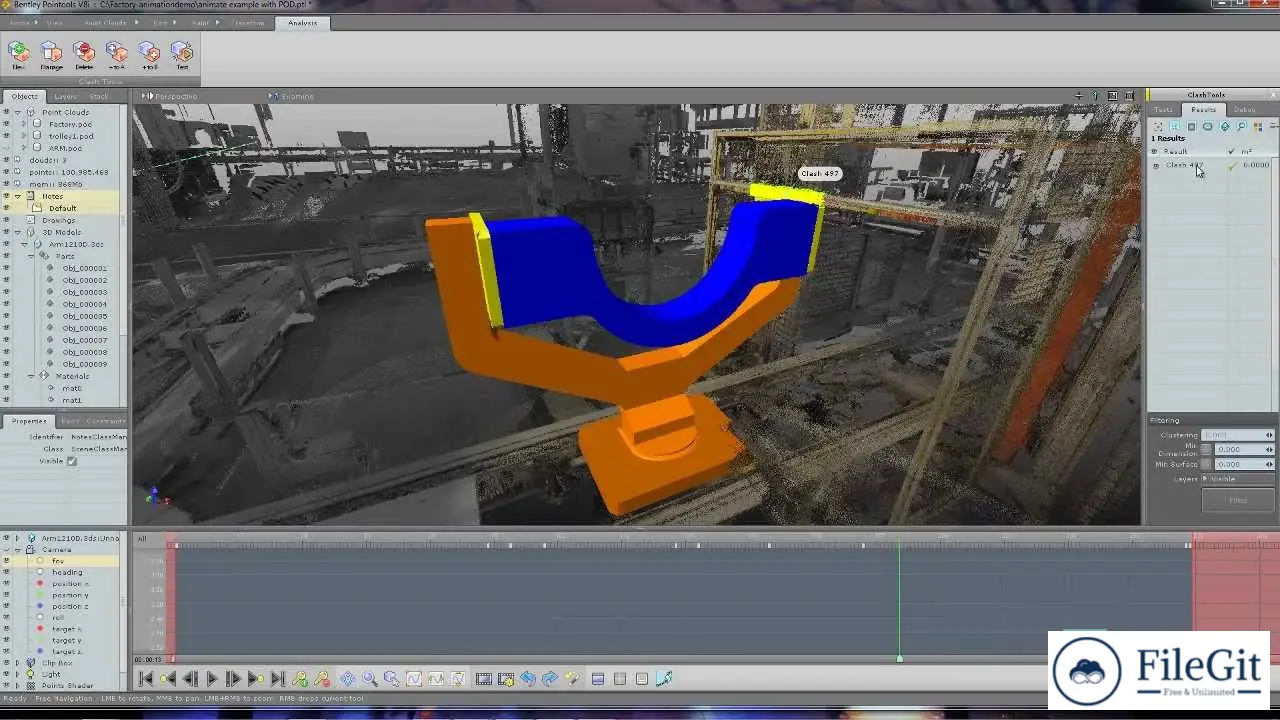Toggle visibility eye of Obj_000005
The width and height of the screenshot is (1280, 720).
6,316
